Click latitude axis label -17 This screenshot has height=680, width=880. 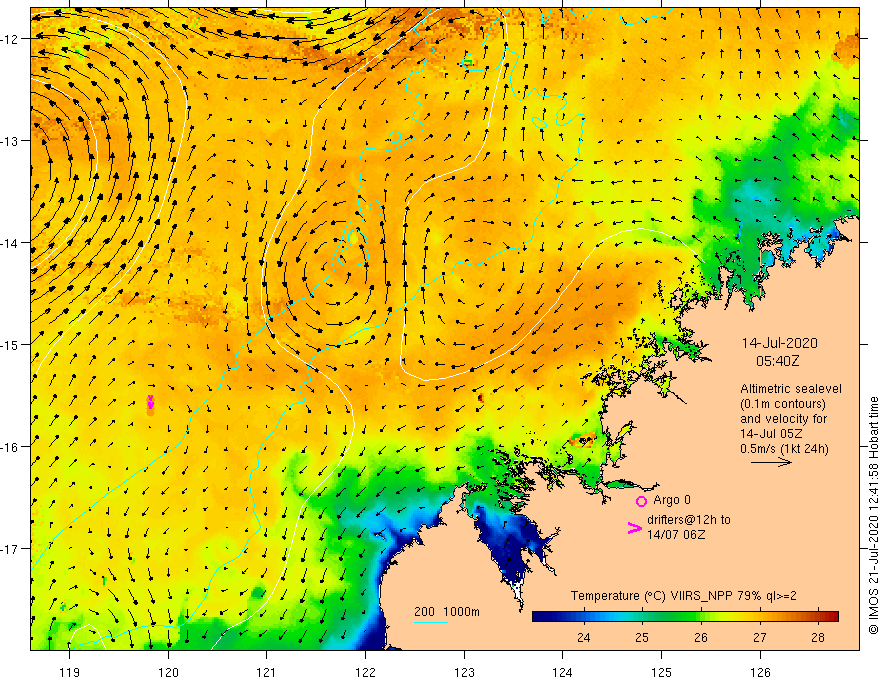[x=11, y=549]
